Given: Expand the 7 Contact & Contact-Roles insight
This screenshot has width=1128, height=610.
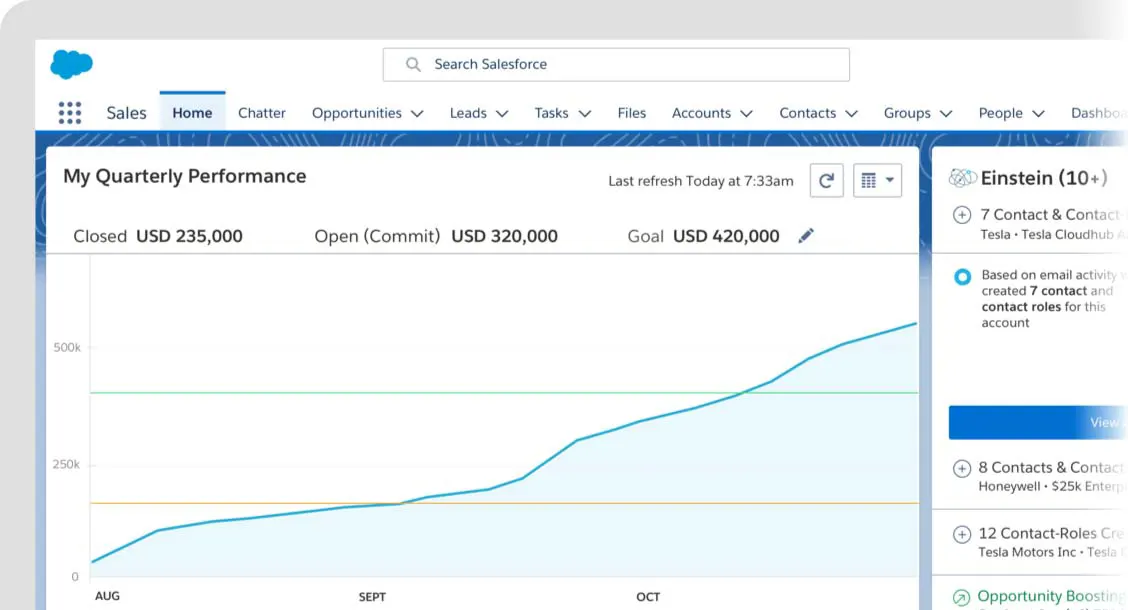Looking at the screenshot, I should 961,214.
